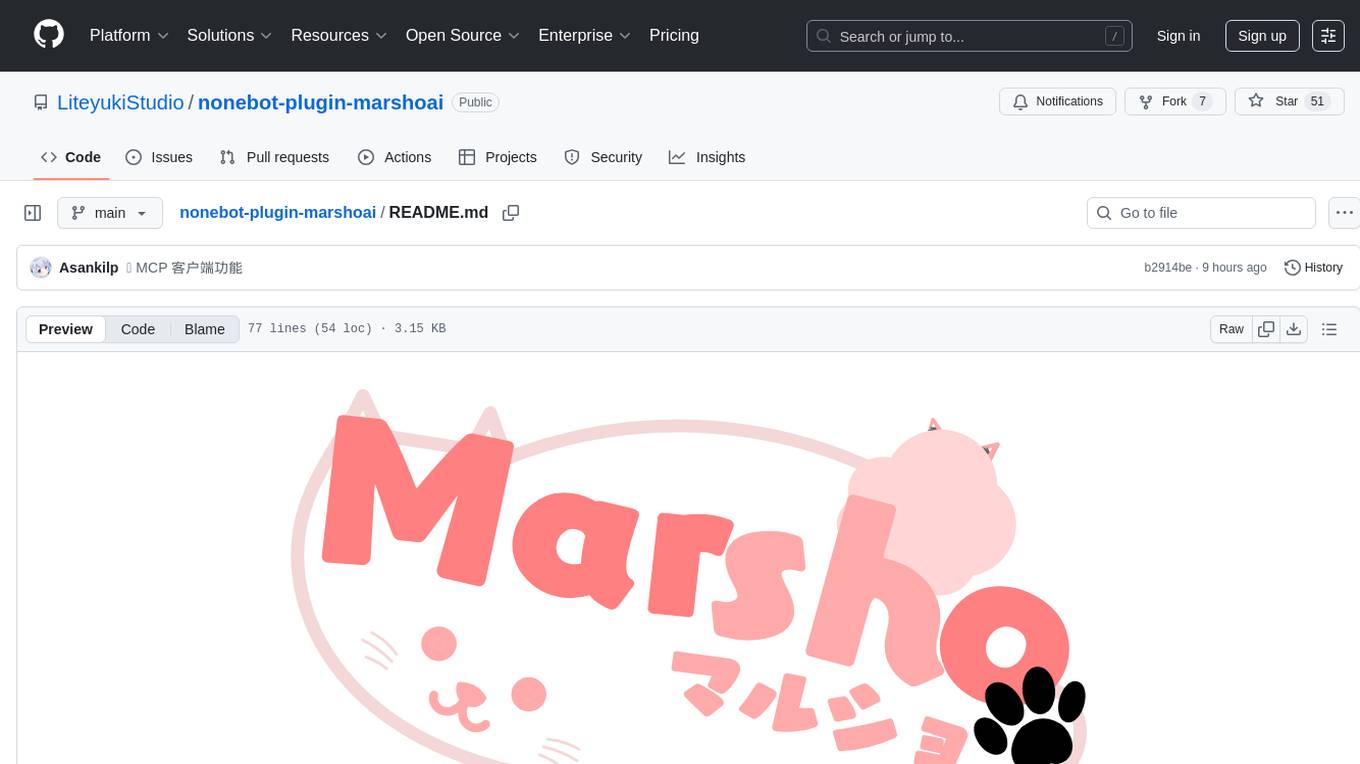Image resolution: width=1360 pixels, height=764 pixels.
Task: Enable Notifications for this repository
Action: 1058,101
